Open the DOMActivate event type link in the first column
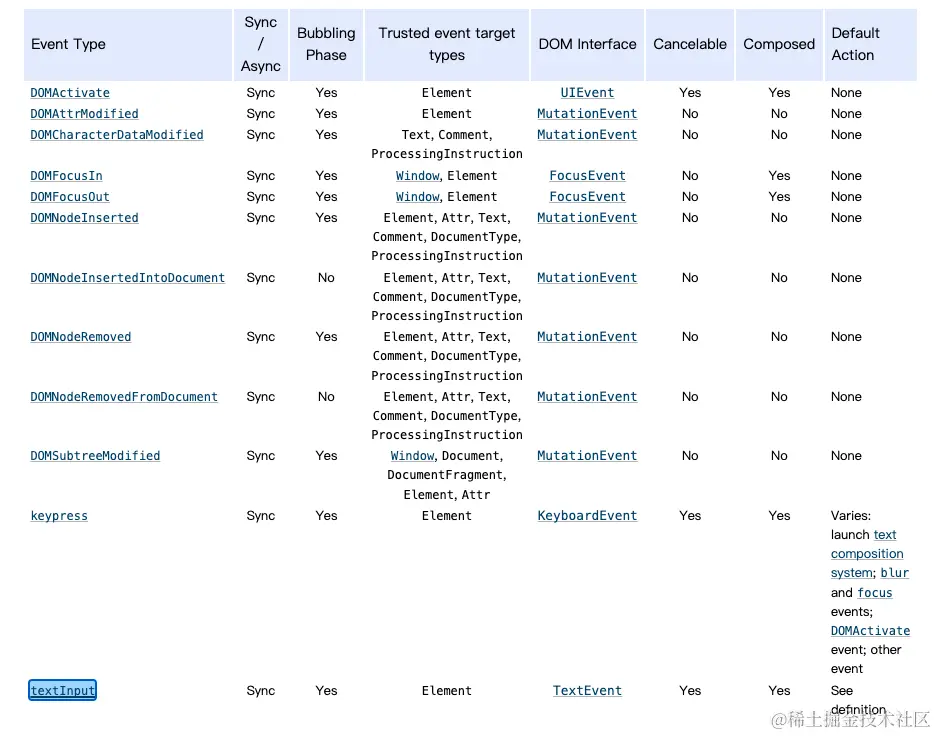Viewport: 937px width, 736px height. 70,93
